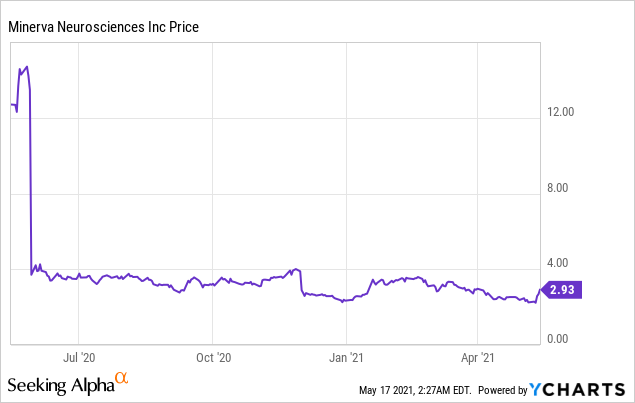Click the sharp price drop before Jan '21
Screen dimensions: 635x403
coord(302,282)
